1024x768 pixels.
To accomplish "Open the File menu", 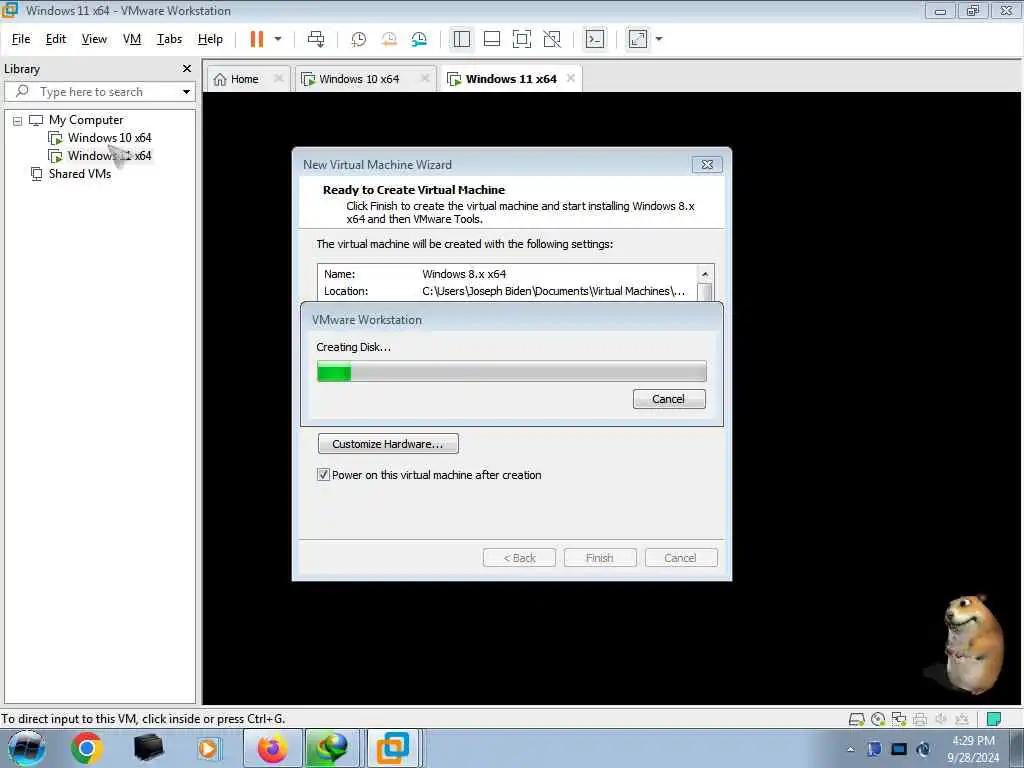I will (21, 39).
